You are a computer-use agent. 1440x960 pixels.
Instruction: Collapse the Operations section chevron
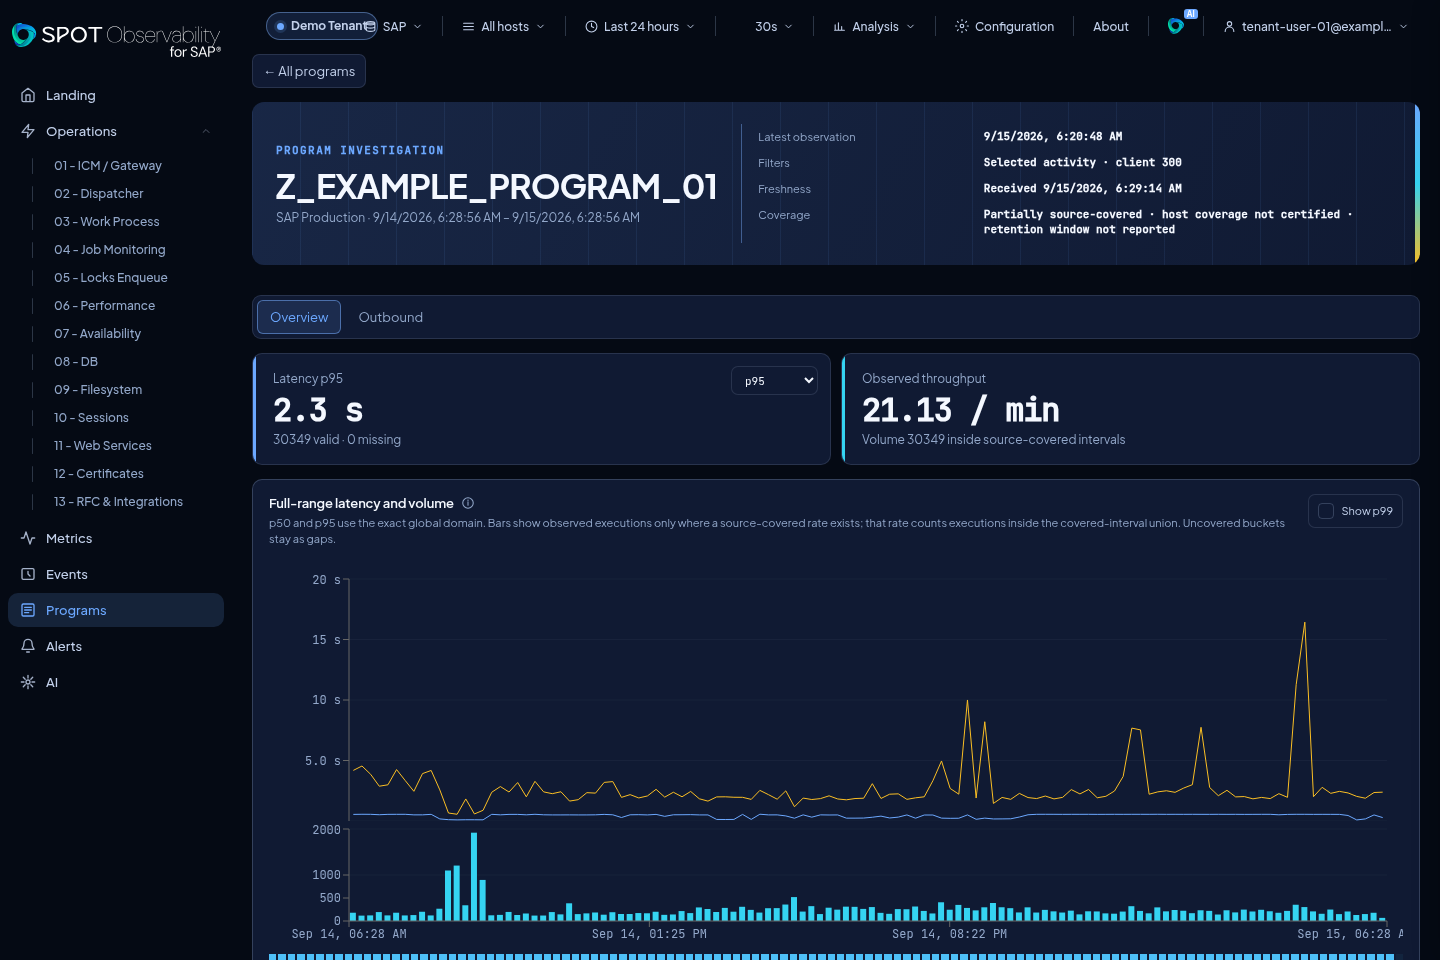click(206, 131)
